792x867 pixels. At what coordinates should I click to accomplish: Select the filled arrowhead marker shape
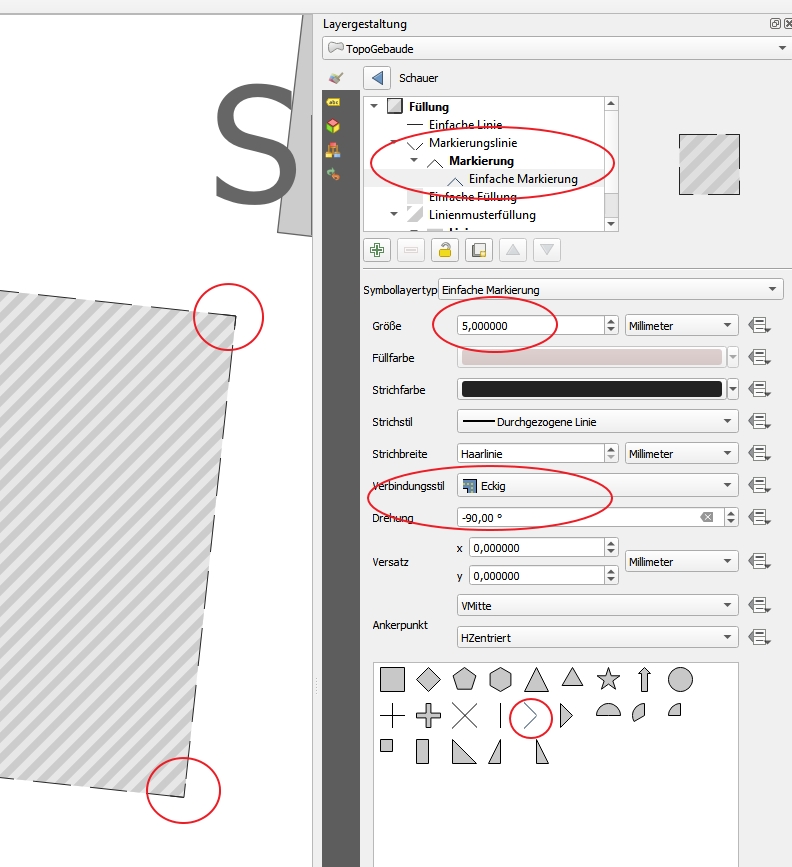566,715
